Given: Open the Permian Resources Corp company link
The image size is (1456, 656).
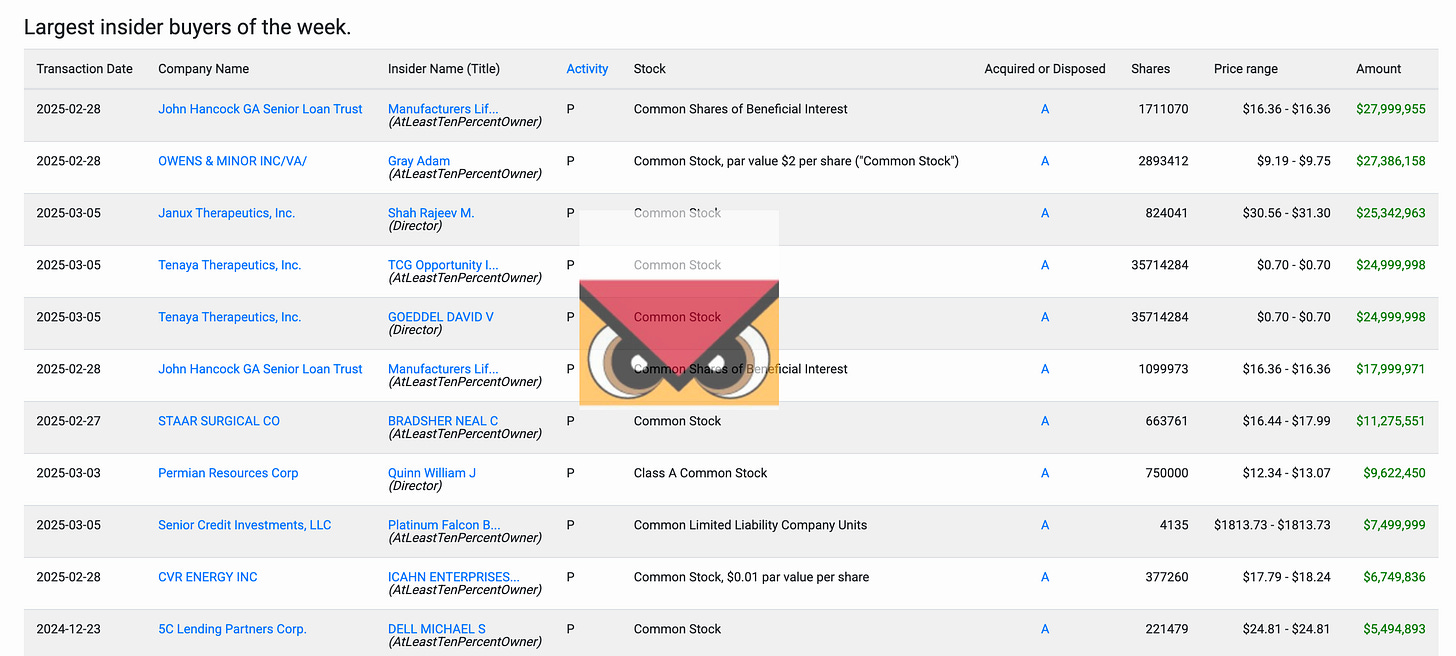Looking at the screenshot, I should coord(228,473).
